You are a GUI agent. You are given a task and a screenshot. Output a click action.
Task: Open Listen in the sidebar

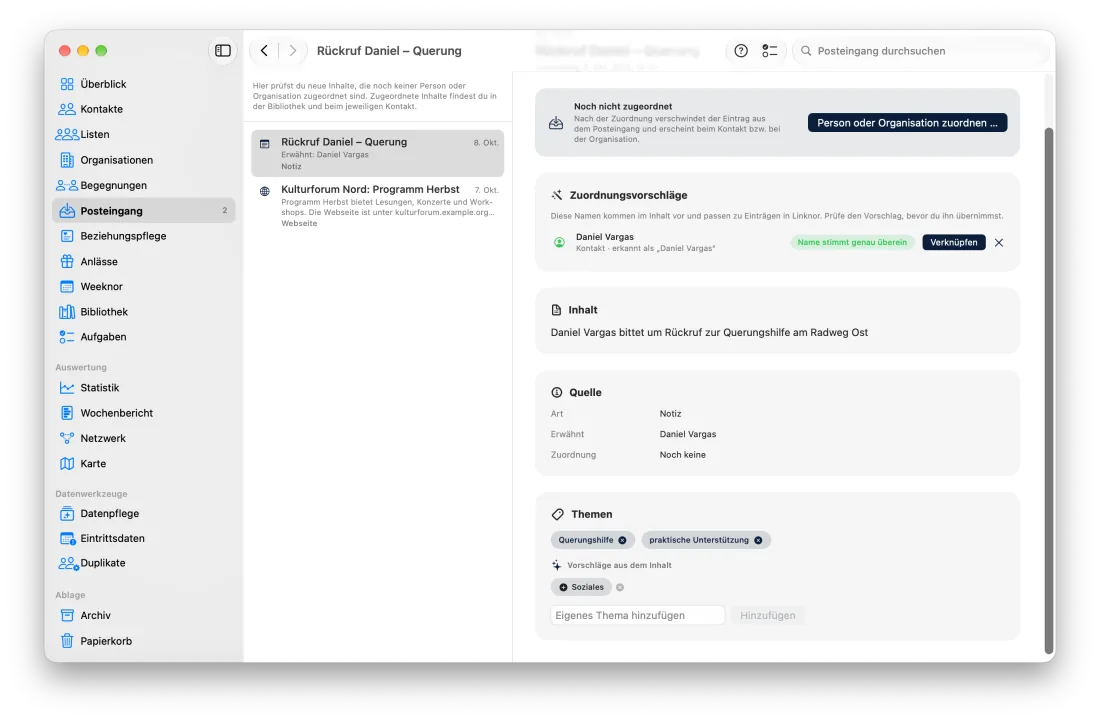coord(143,135)
